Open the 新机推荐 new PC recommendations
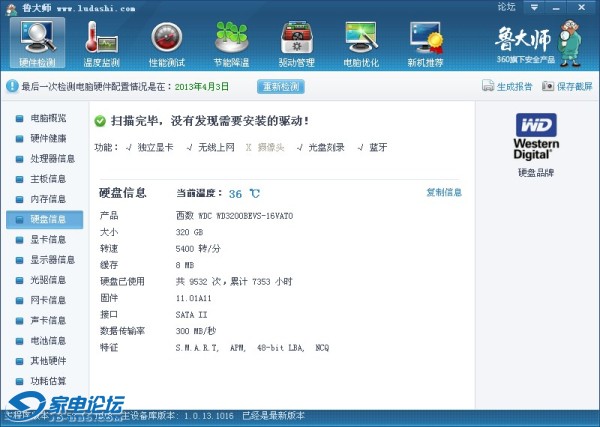600x427 pixels. point(427,43)
